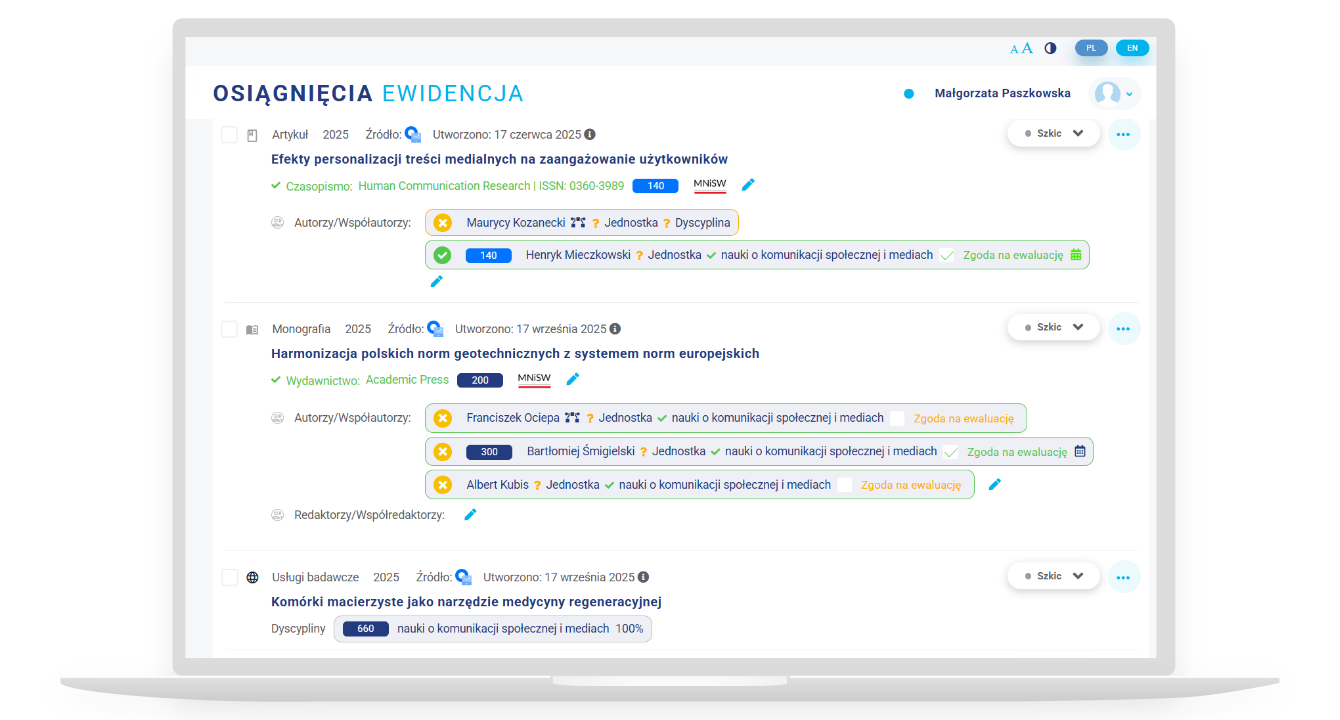
Task: Tick Zgoda na ewaluację for Franciszek Ociepa
Action: [897, 418]
